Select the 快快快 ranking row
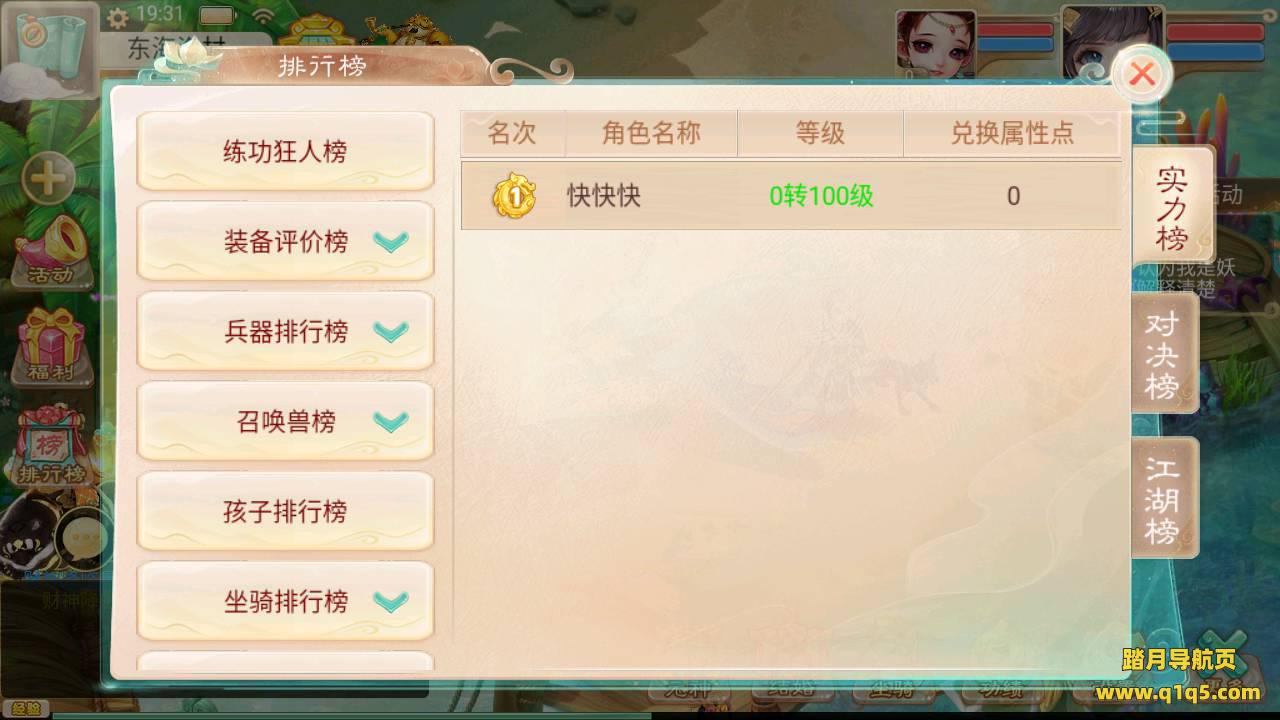 point(791,196)
